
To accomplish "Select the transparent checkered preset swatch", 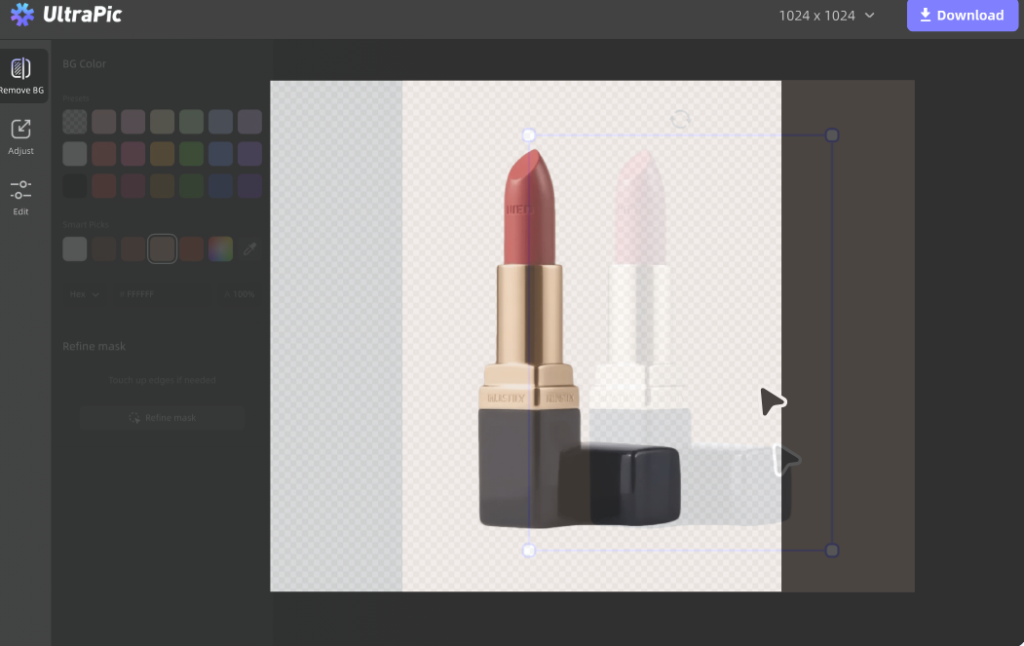I will point(74,121).
